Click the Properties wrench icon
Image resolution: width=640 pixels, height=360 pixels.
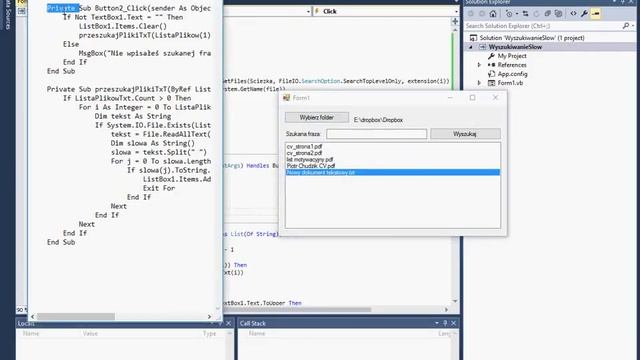(x=584, y=13)
